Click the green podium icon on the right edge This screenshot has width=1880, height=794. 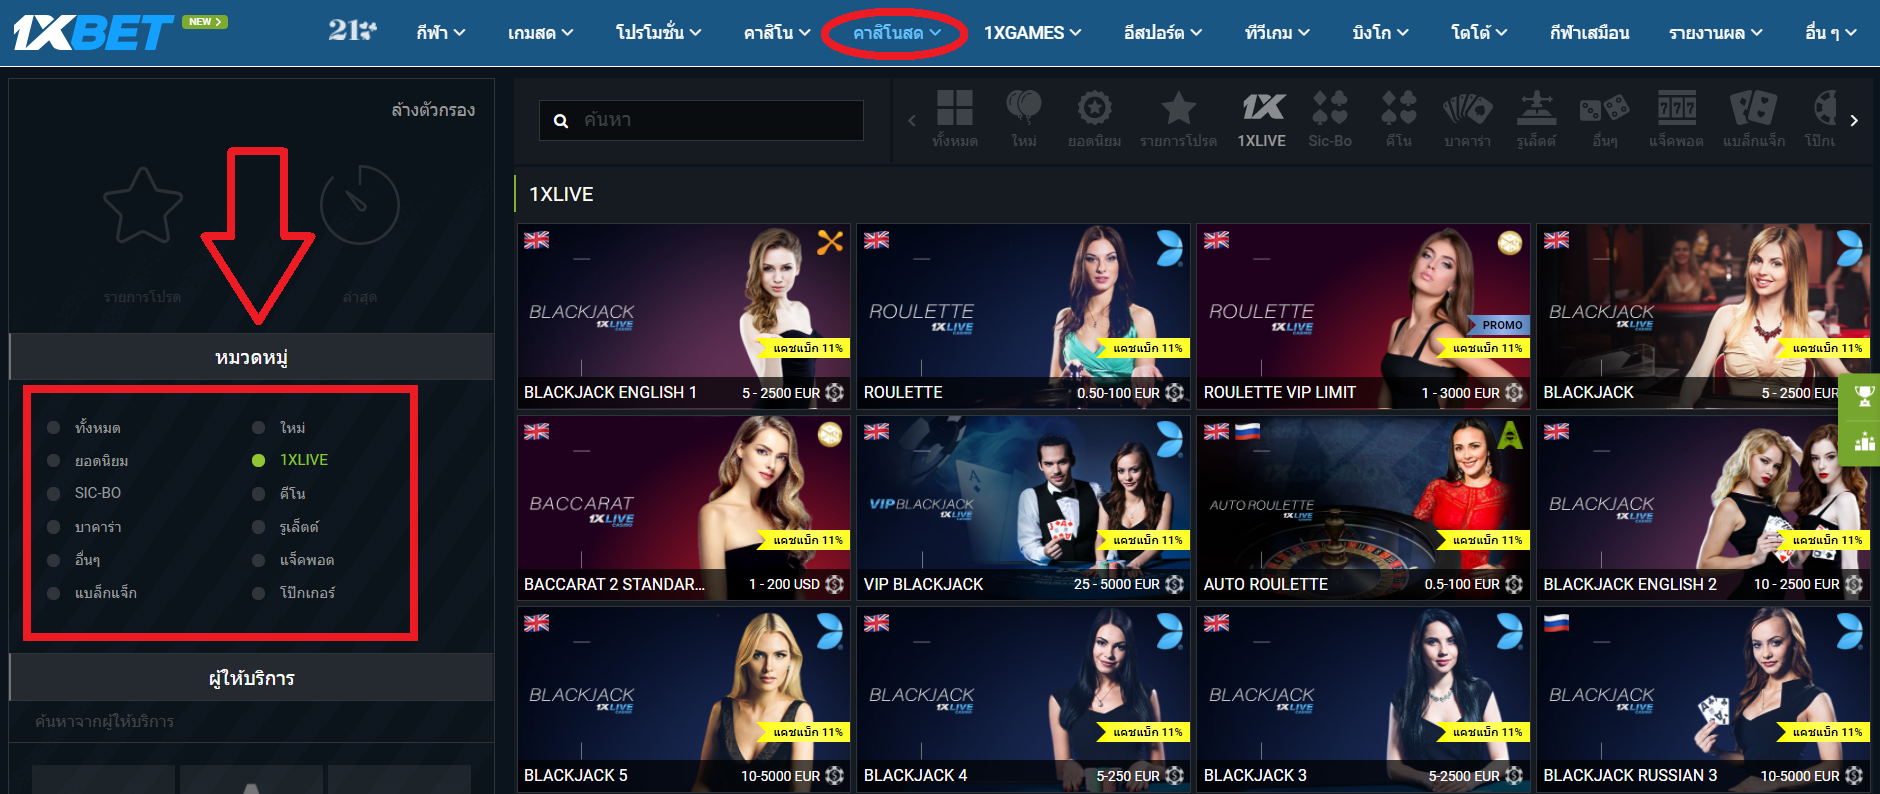pos(1864,441)
